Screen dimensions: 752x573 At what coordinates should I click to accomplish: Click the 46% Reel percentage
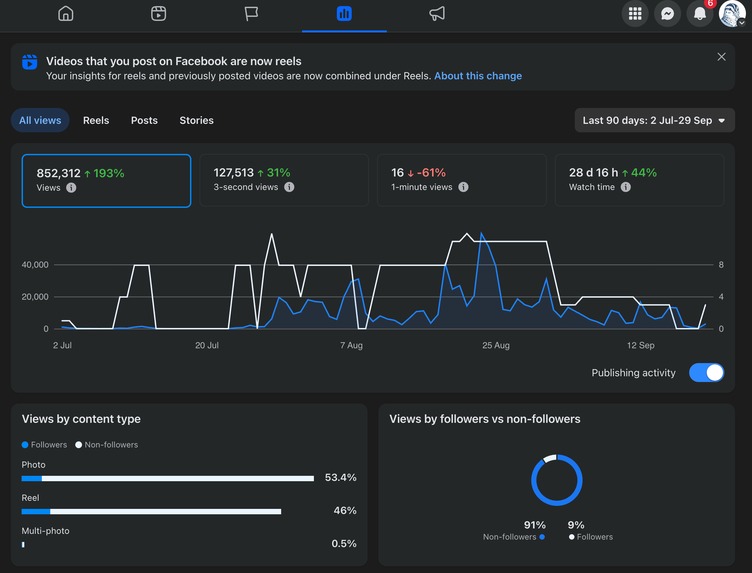pyautogui.click(x=345, y=511)
